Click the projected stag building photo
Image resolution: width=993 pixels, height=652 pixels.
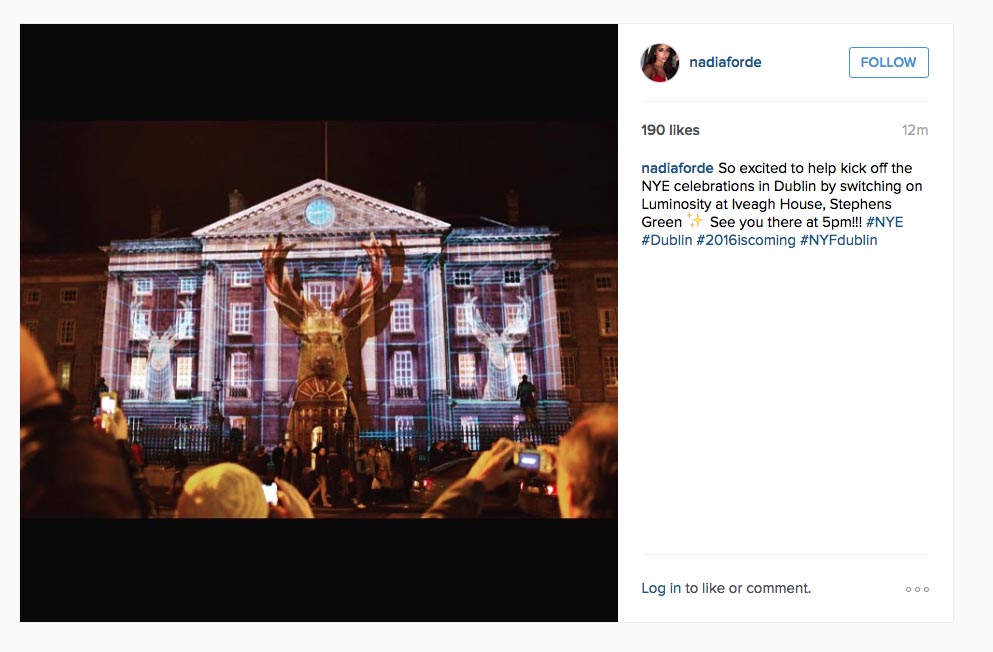(319, 320)
